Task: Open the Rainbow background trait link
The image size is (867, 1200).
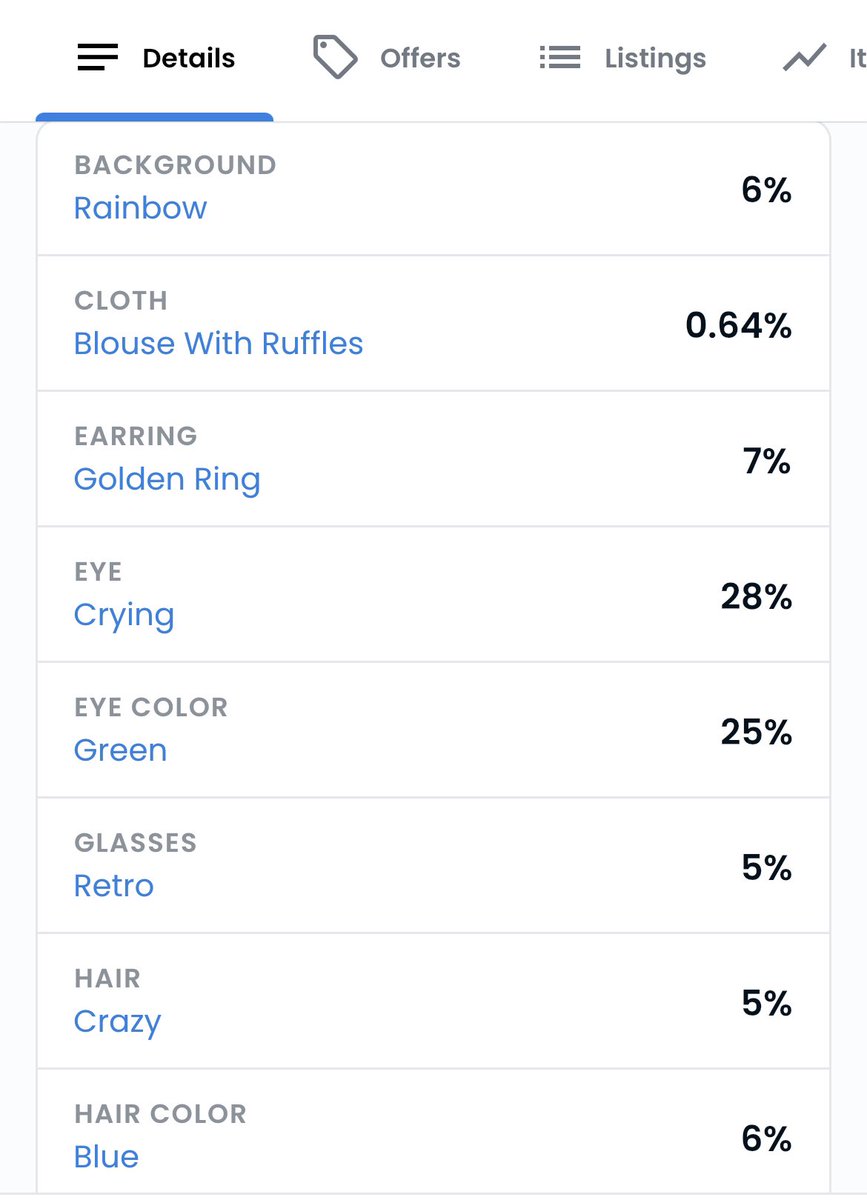Action: point(140,208)
